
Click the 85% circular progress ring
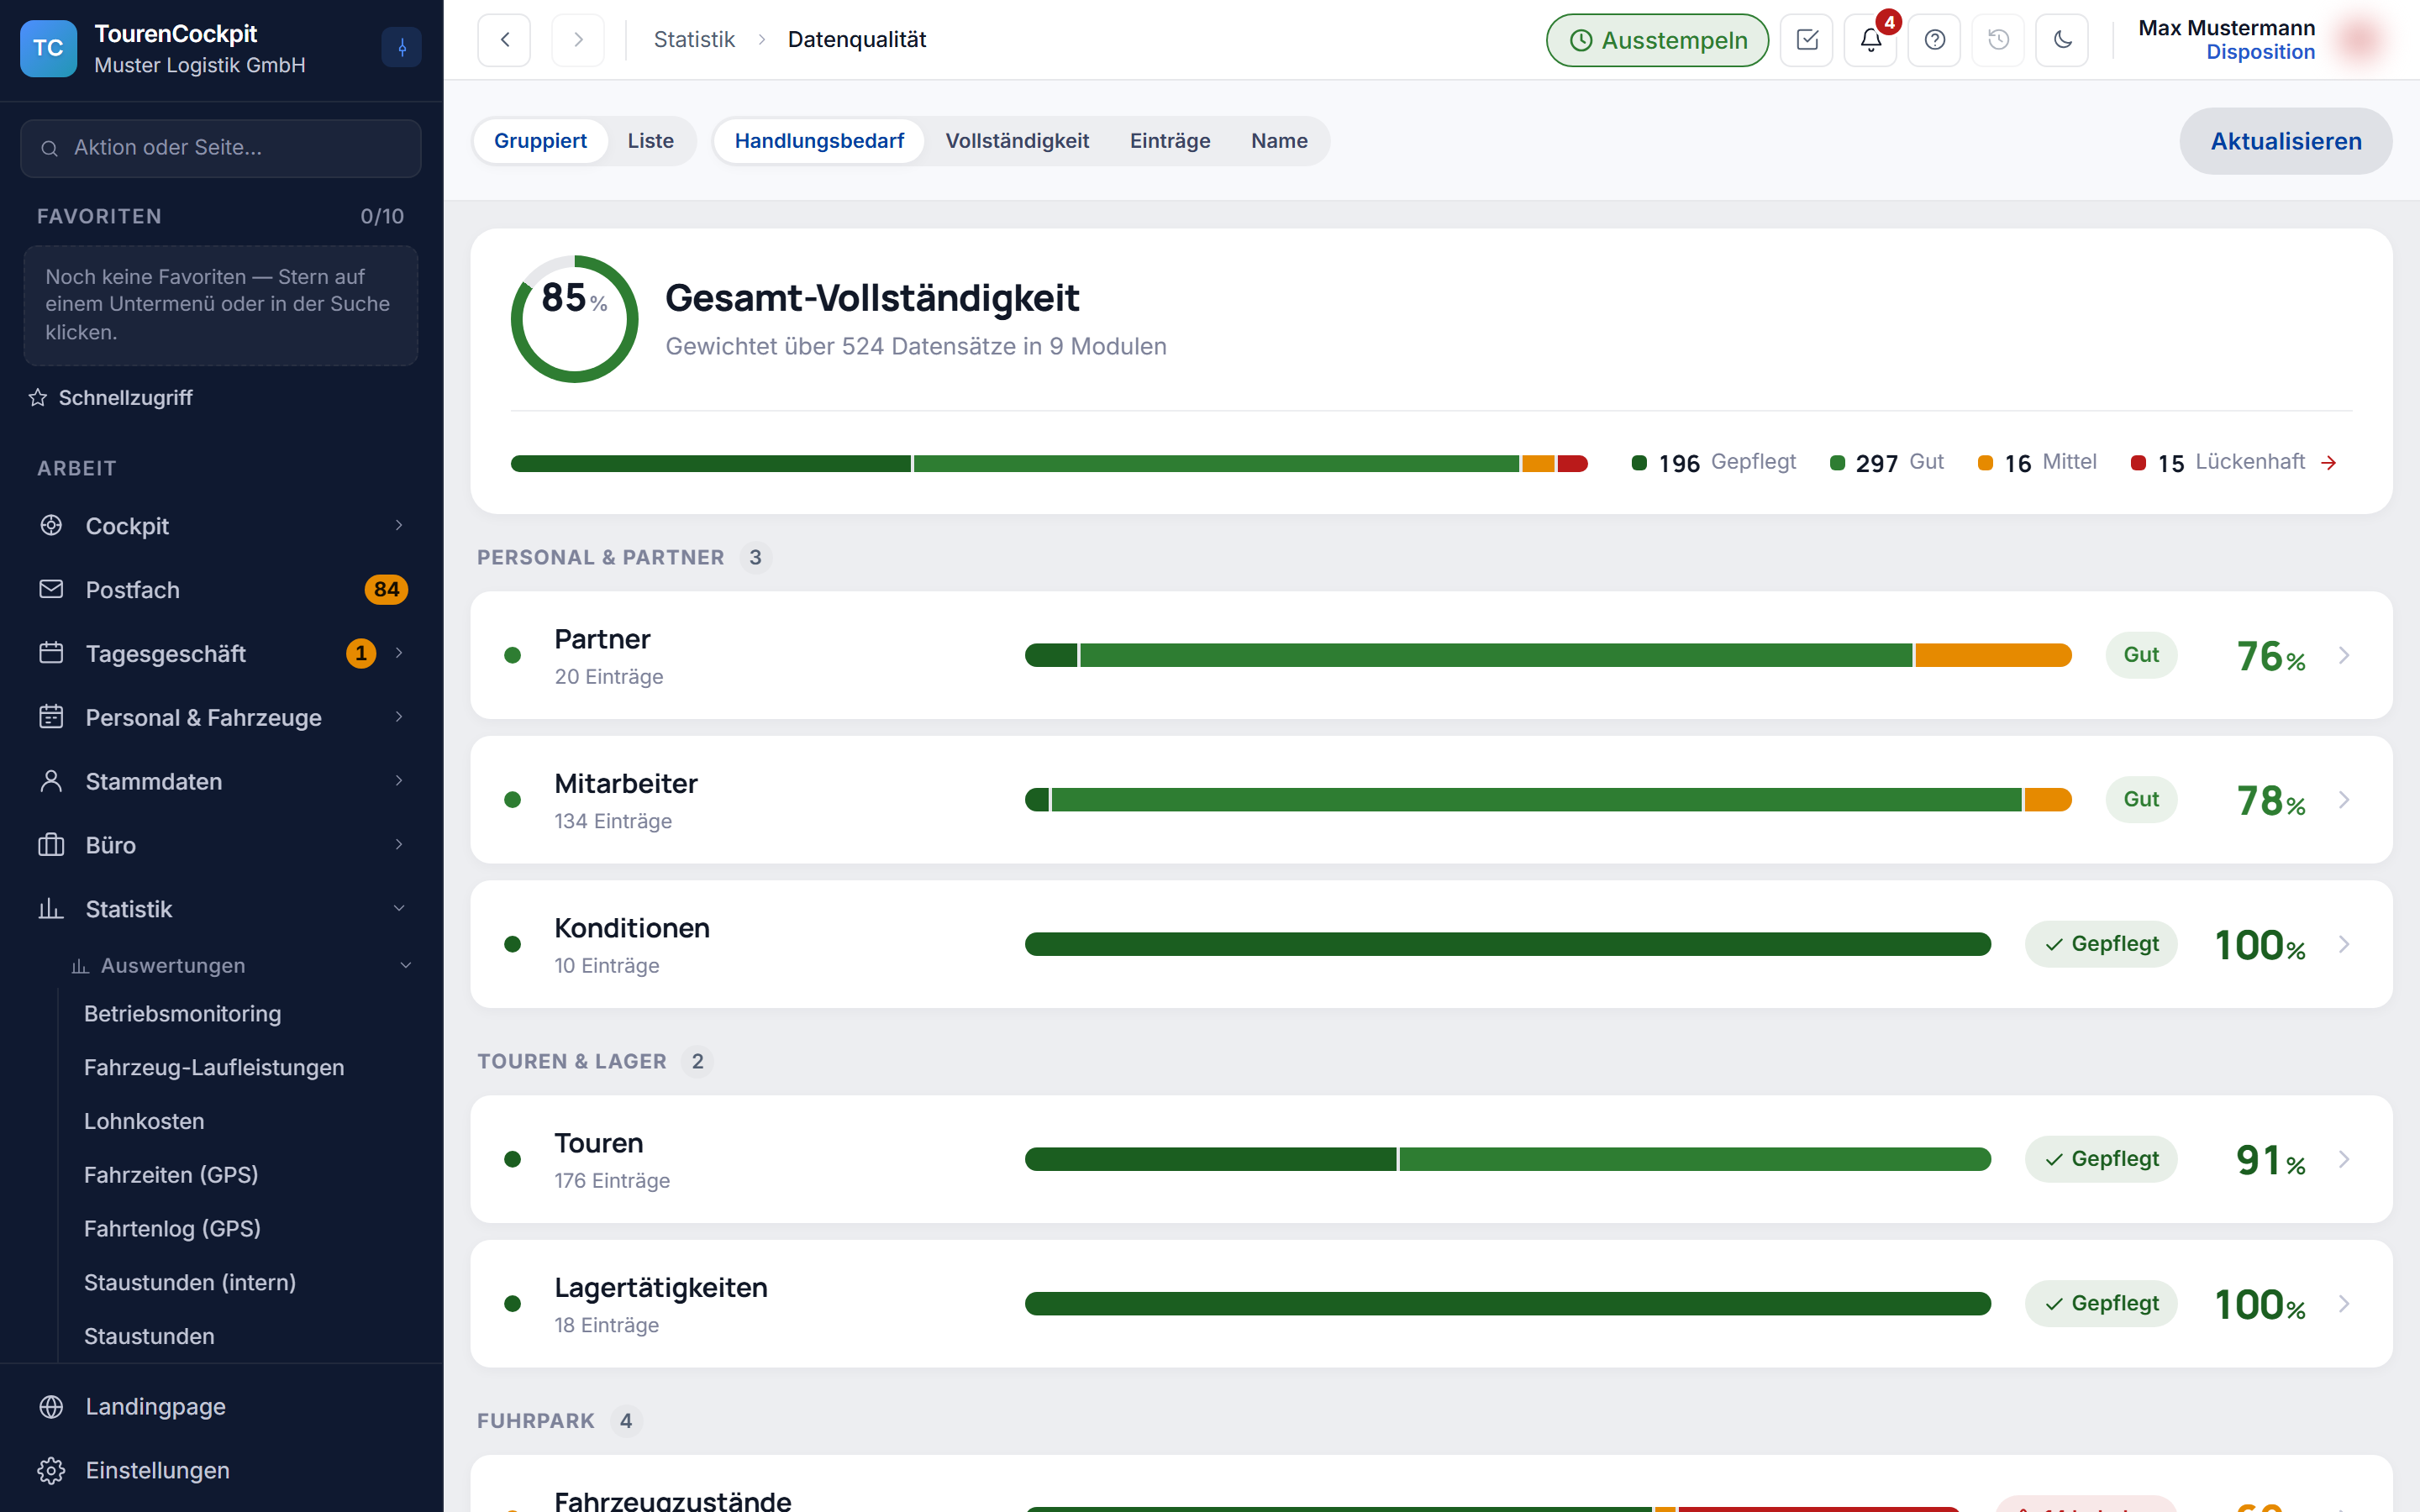(x=574, y=319)
